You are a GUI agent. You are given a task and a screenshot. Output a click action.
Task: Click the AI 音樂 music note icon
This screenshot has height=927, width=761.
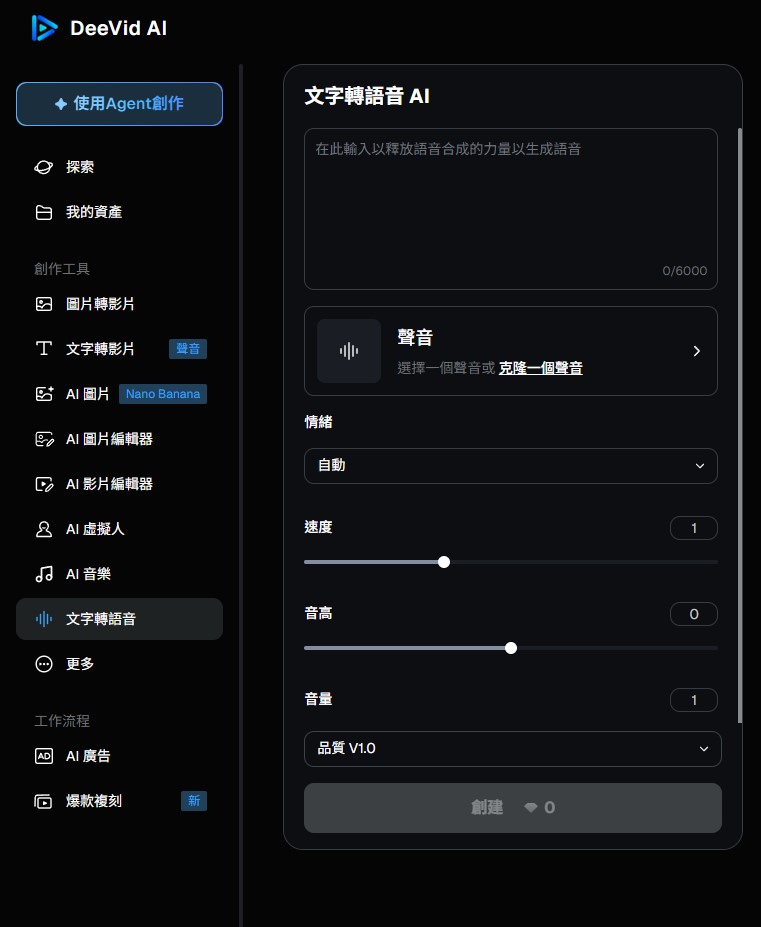click(44, 574)
